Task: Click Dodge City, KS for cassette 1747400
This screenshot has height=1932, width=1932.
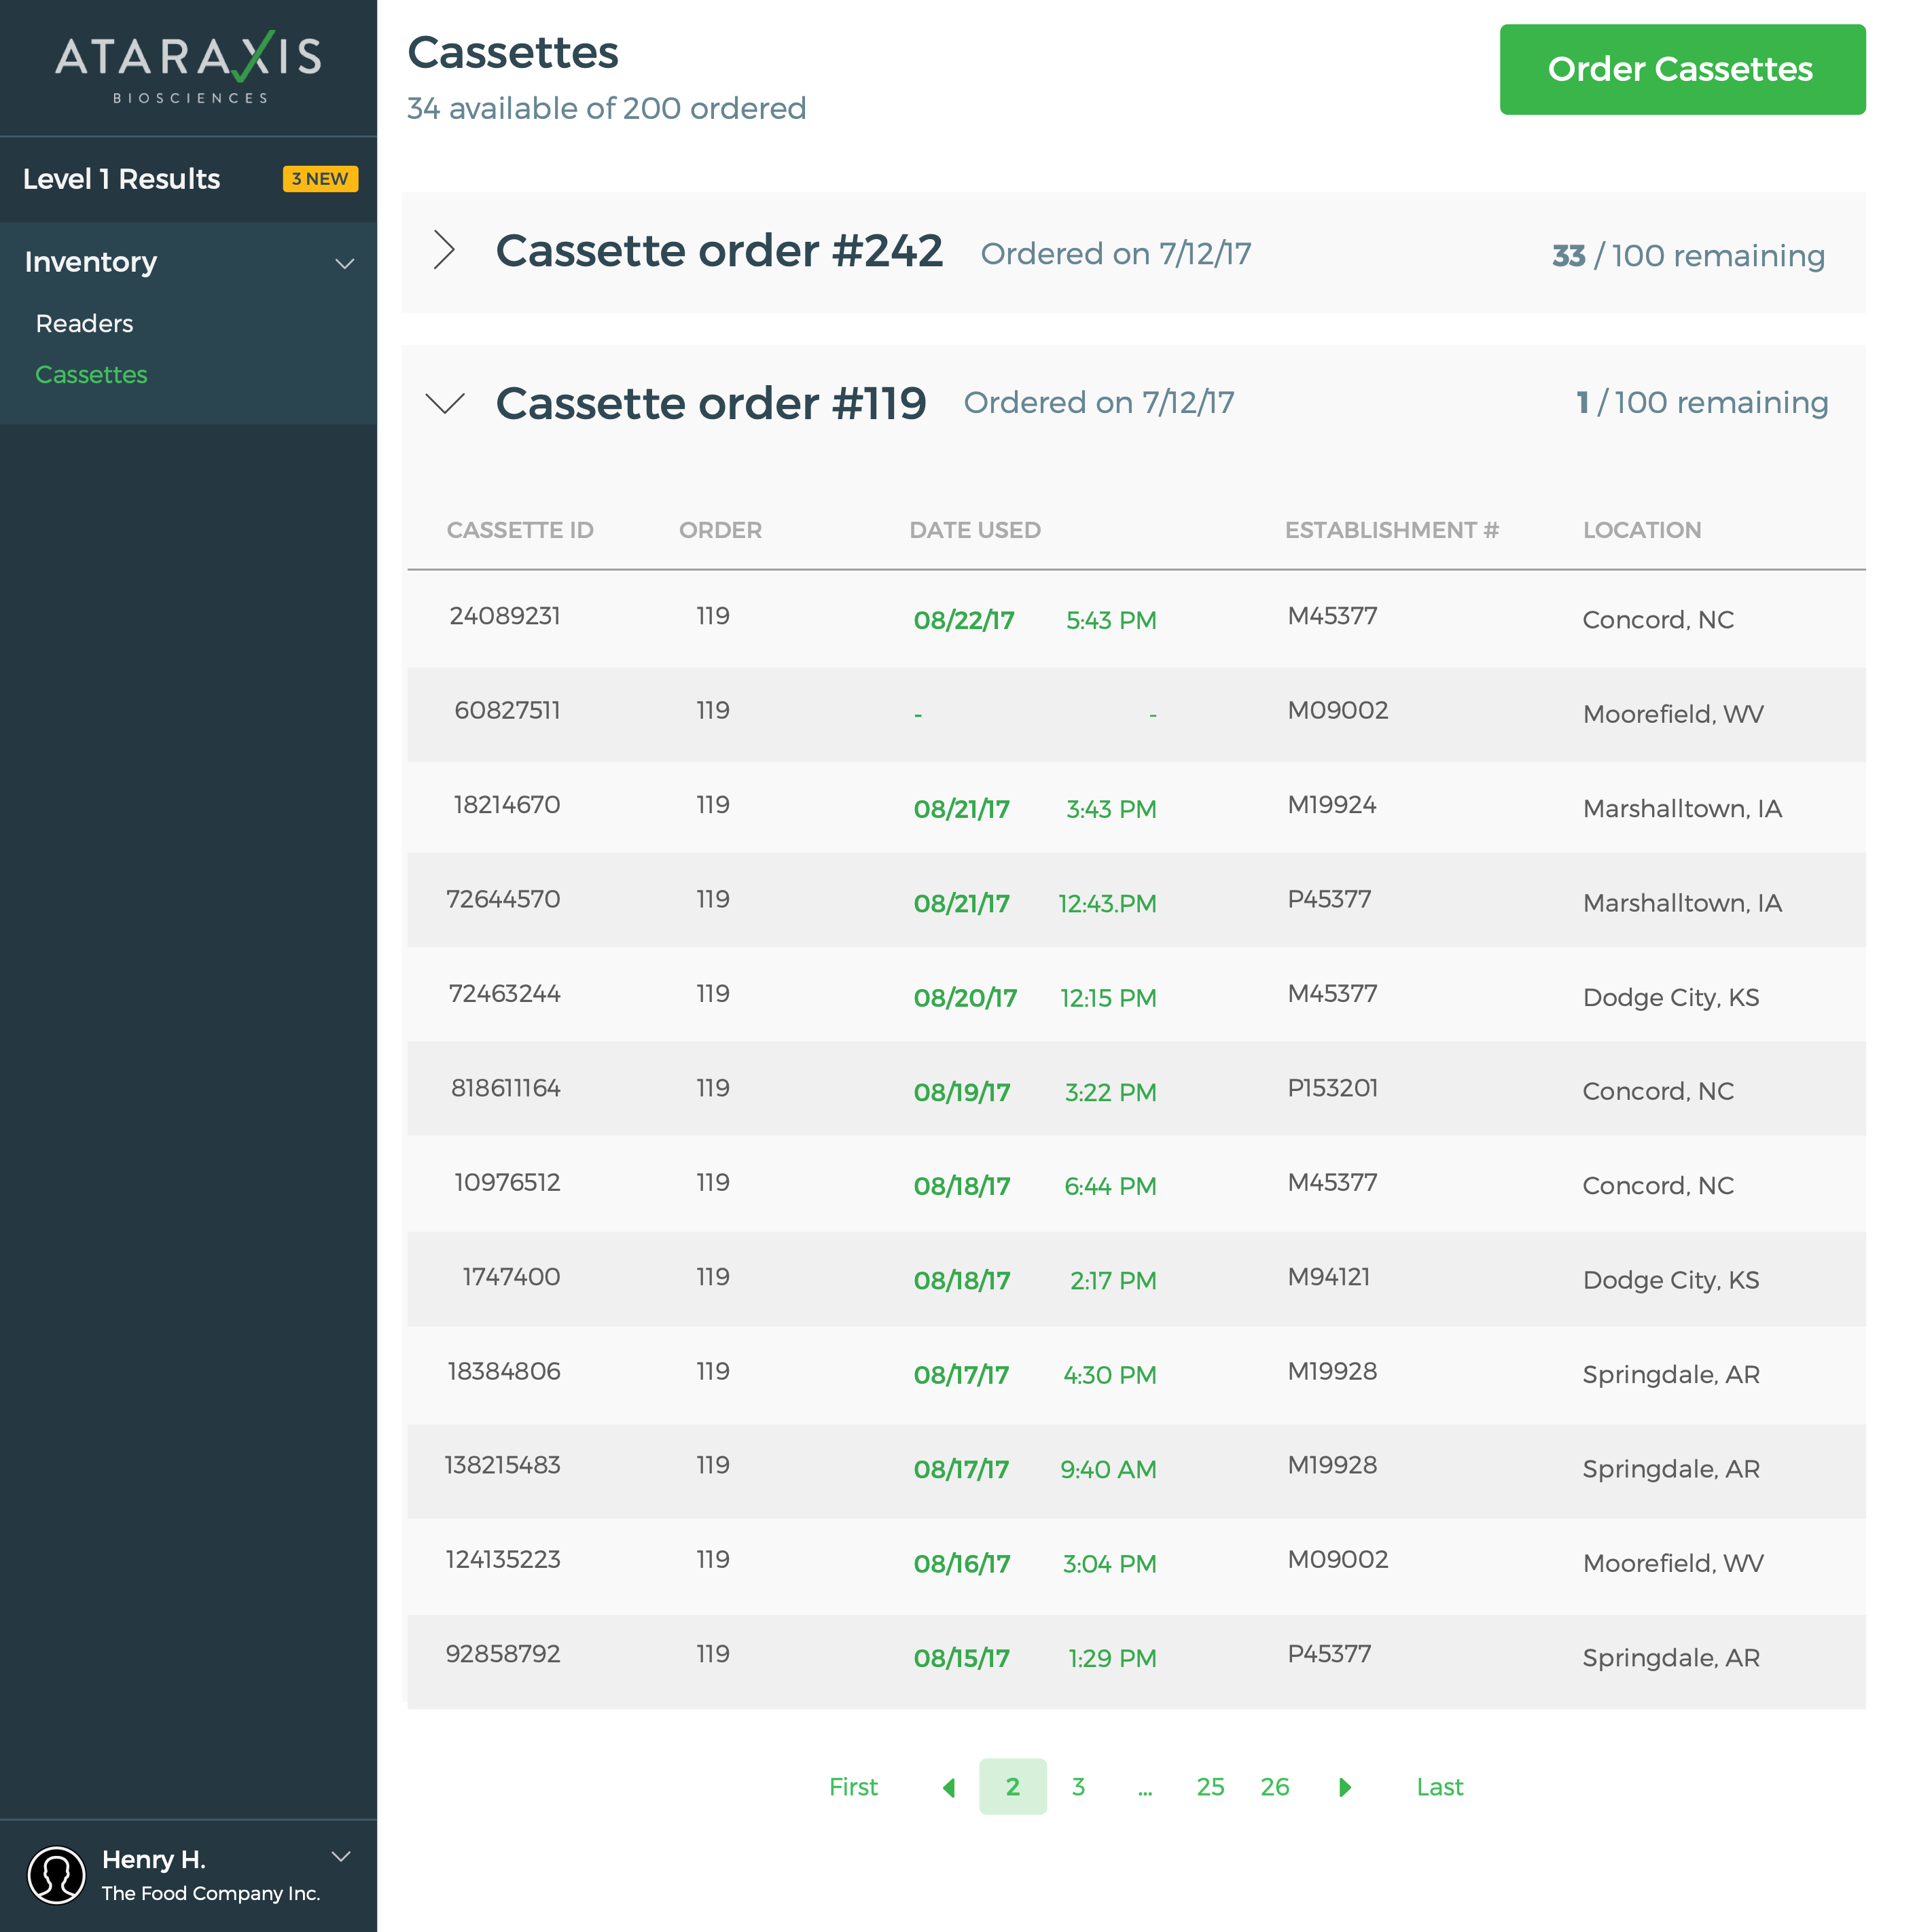Action: point(1671,1280)
